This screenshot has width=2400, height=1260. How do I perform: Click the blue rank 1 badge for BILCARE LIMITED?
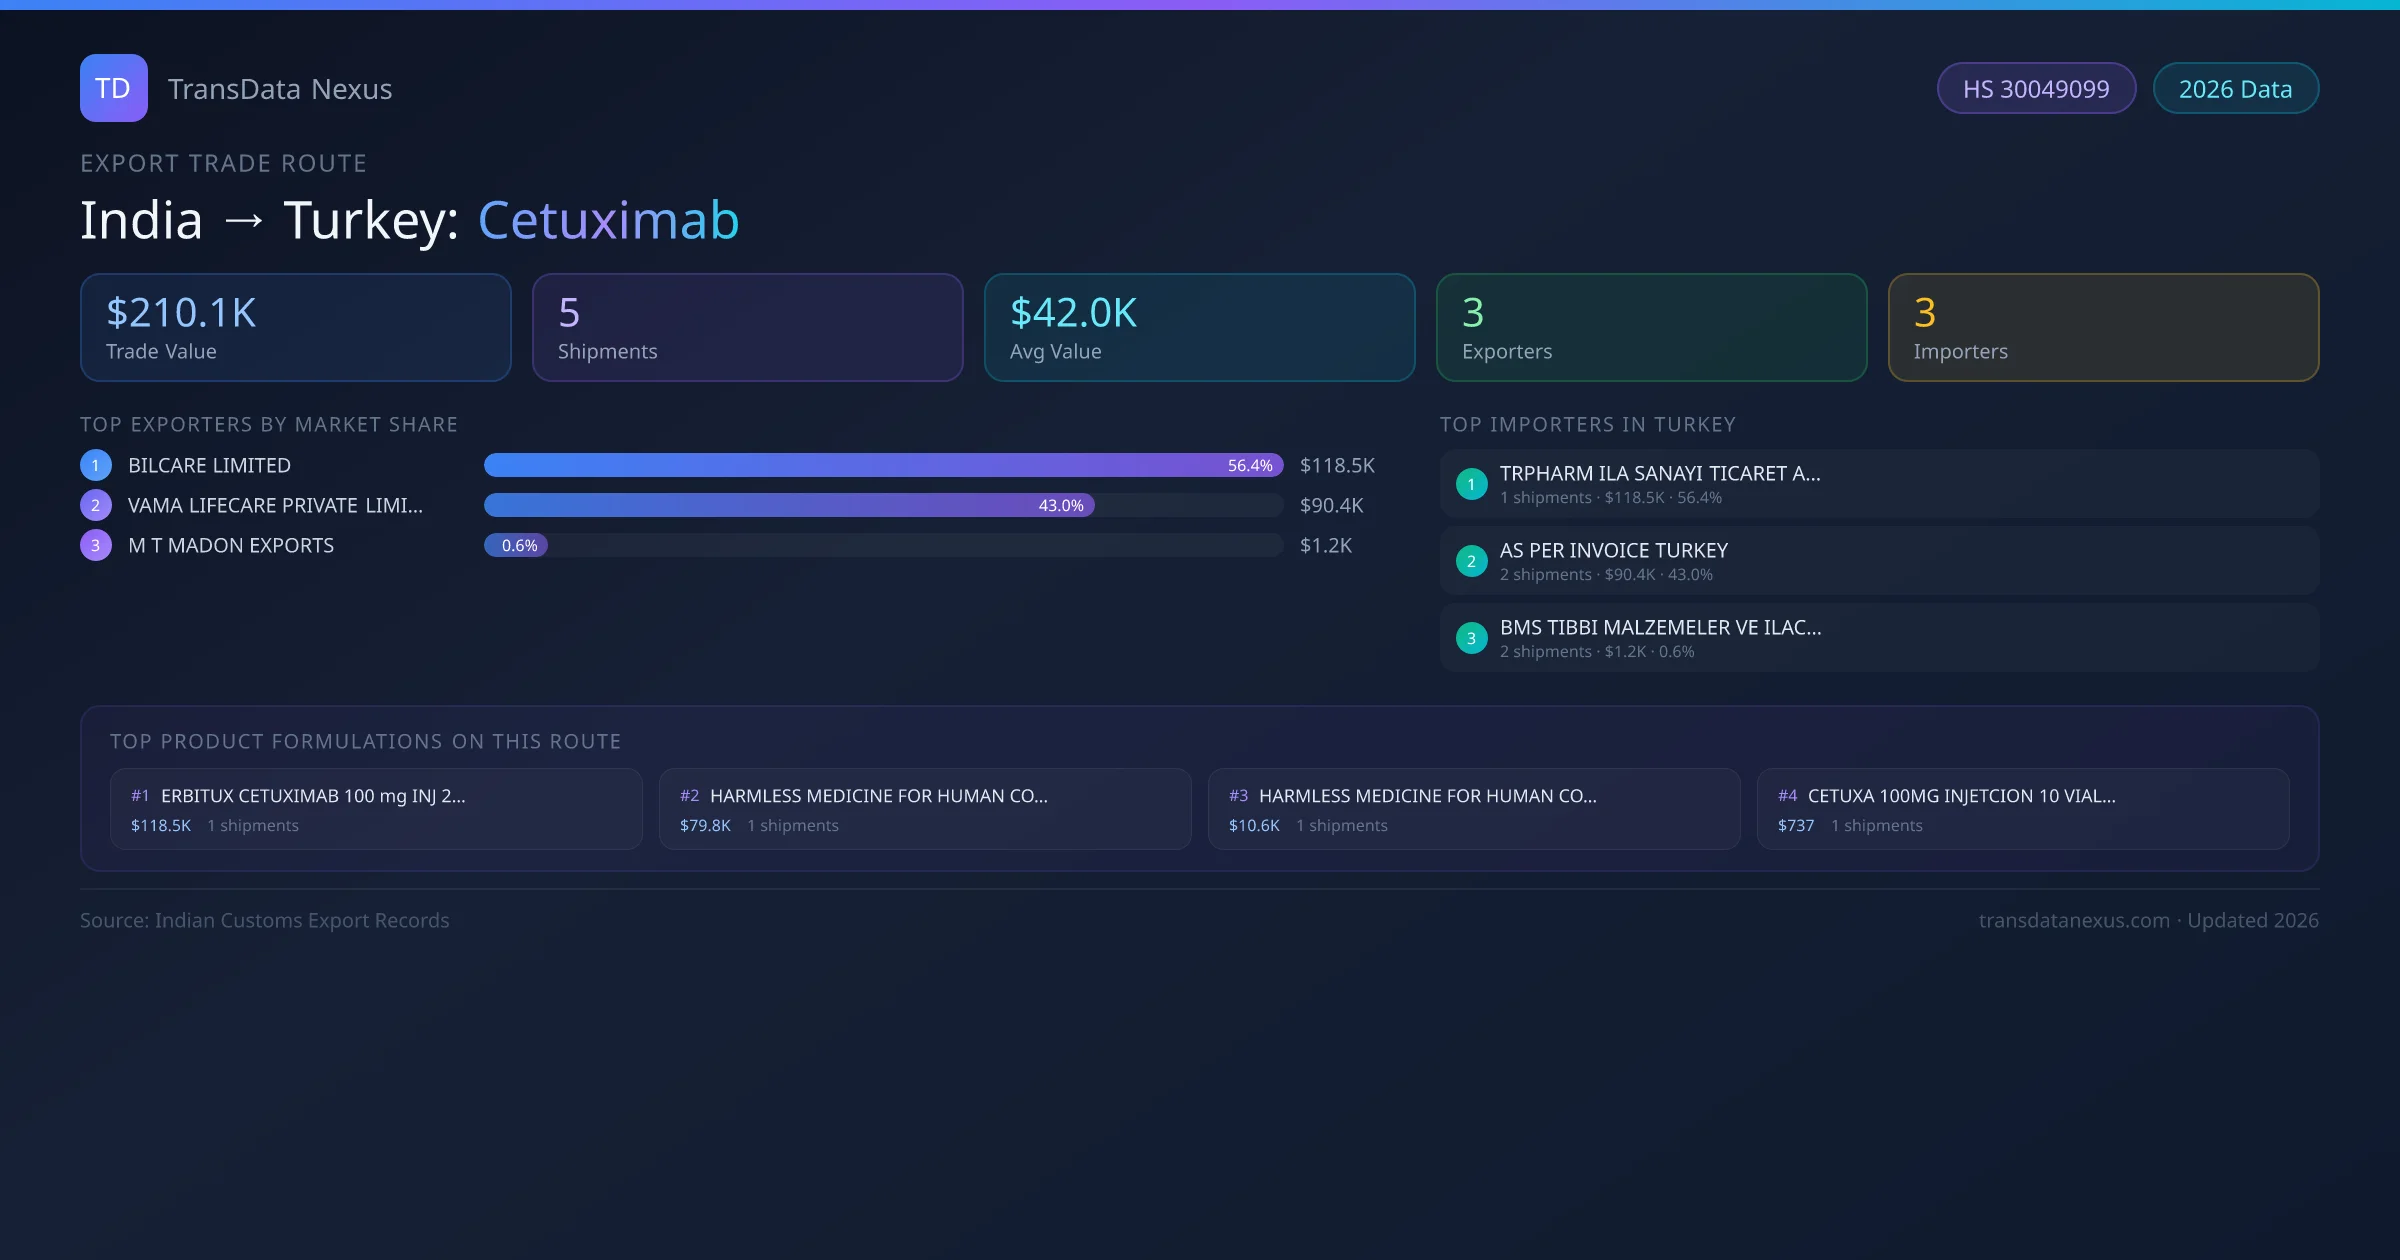(x=96, y=465)
